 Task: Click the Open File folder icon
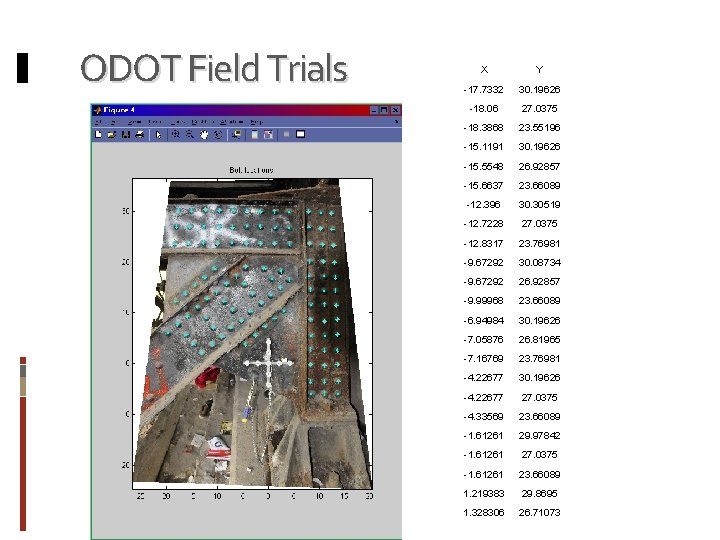[112, 135]
